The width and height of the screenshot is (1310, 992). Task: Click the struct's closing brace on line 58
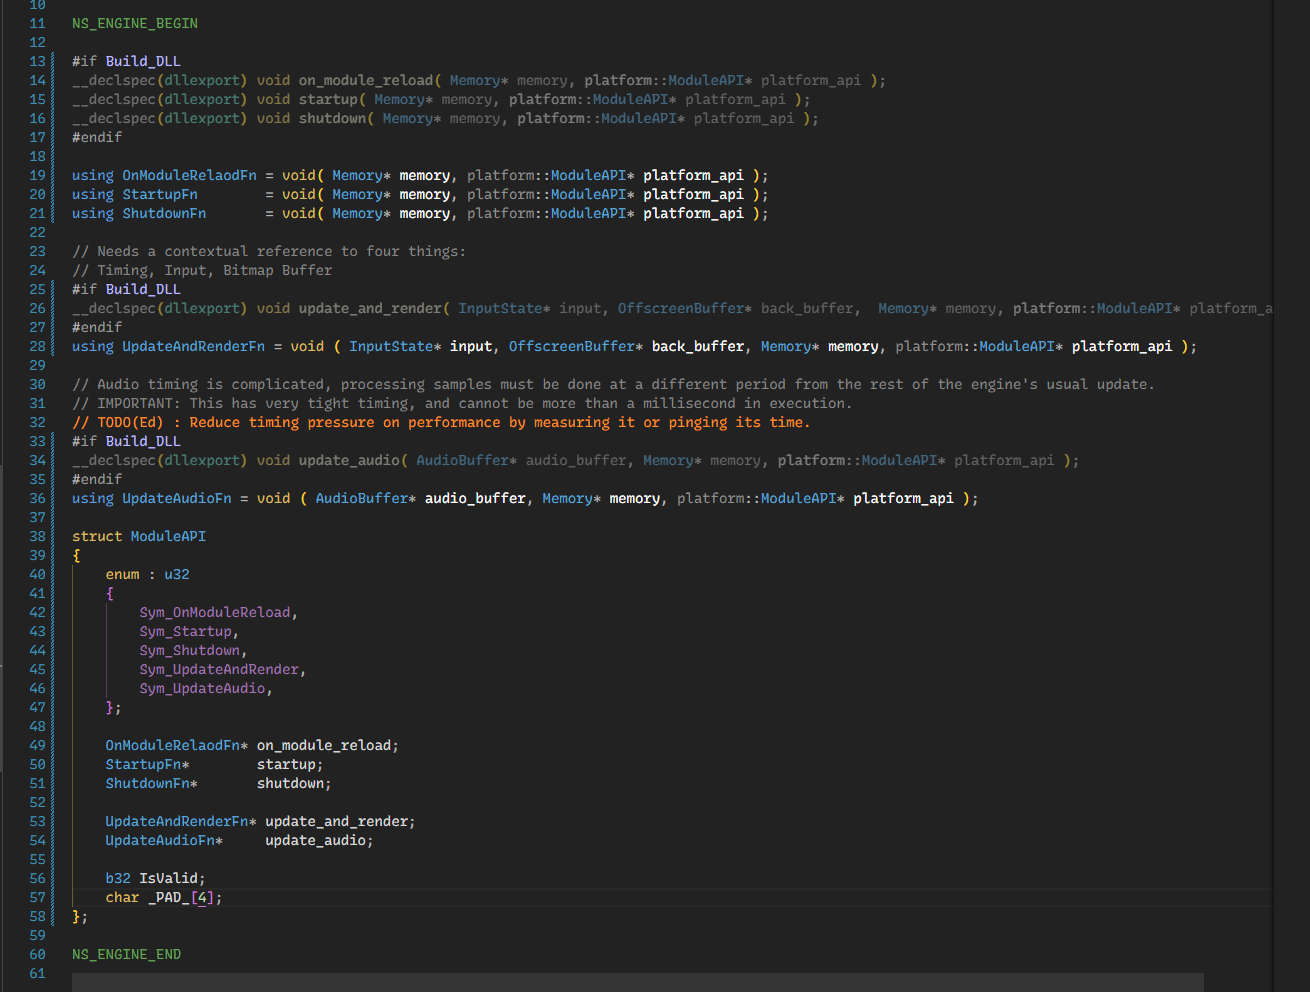pos(76,916)
